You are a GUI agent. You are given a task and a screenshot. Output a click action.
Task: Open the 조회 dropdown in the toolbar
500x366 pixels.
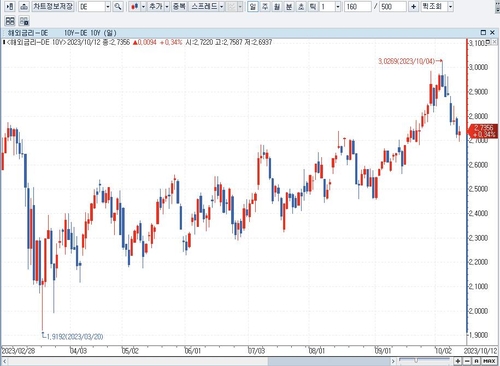click(450, 6)
